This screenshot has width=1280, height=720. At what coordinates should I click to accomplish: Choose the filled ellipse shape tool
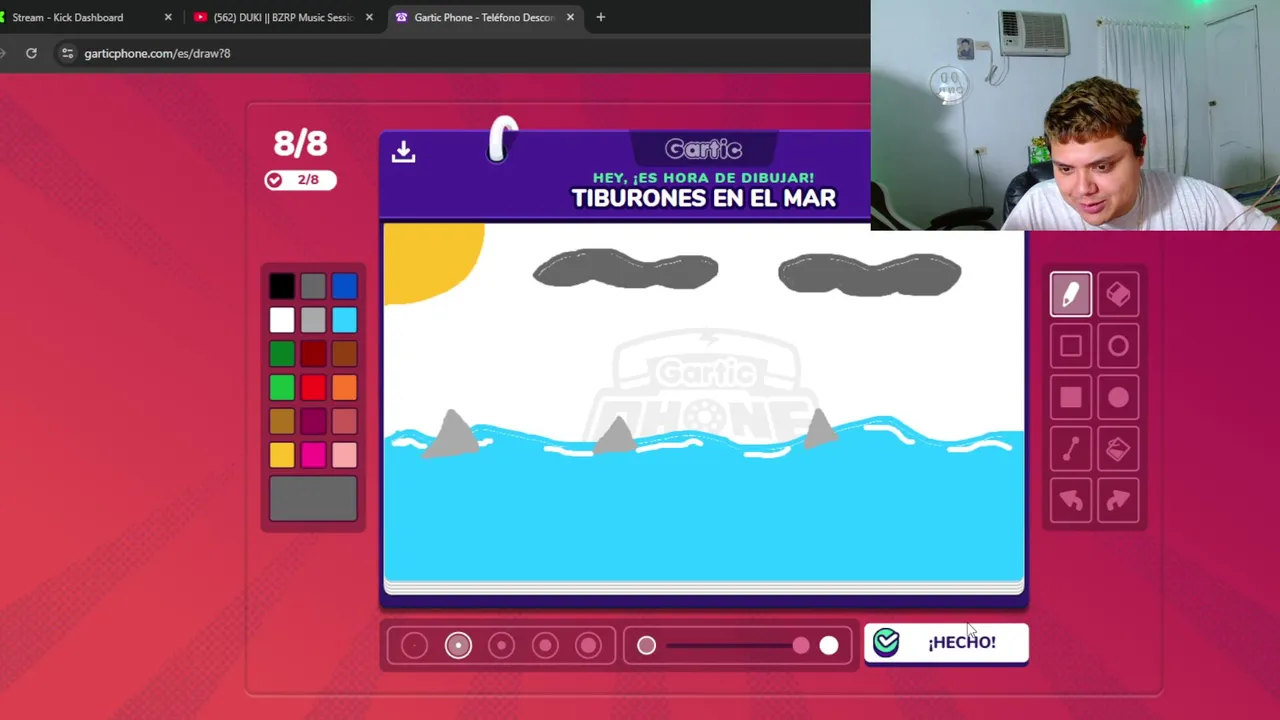coord(1118,398)
